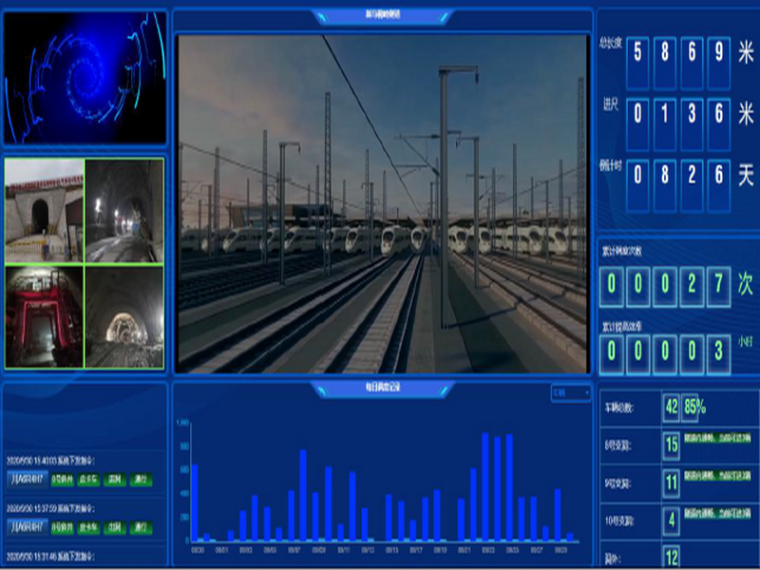This screenshot has width=760, height=570.
Task: Open the tunnel entrance camera thumbnail
Action: (x=44, y=211)
